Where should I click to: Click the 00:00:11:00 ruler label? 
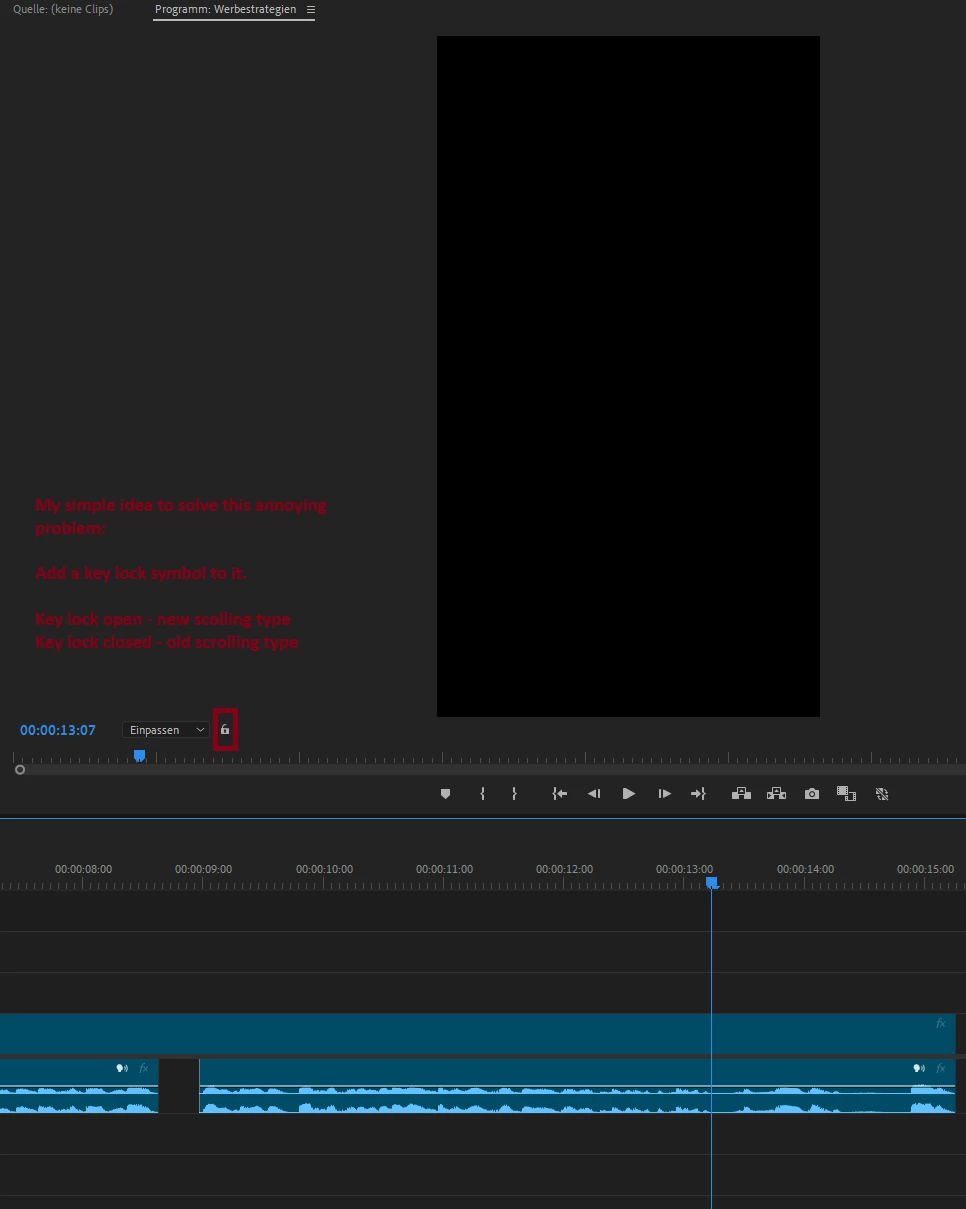[444, 869]
